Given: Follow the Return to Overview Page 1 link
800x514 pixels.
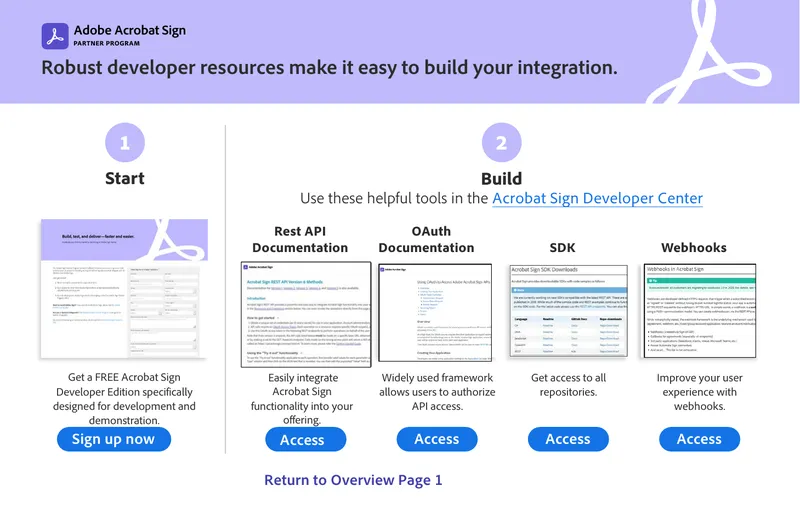Looking at the screenshot, I should pos(353,480).
